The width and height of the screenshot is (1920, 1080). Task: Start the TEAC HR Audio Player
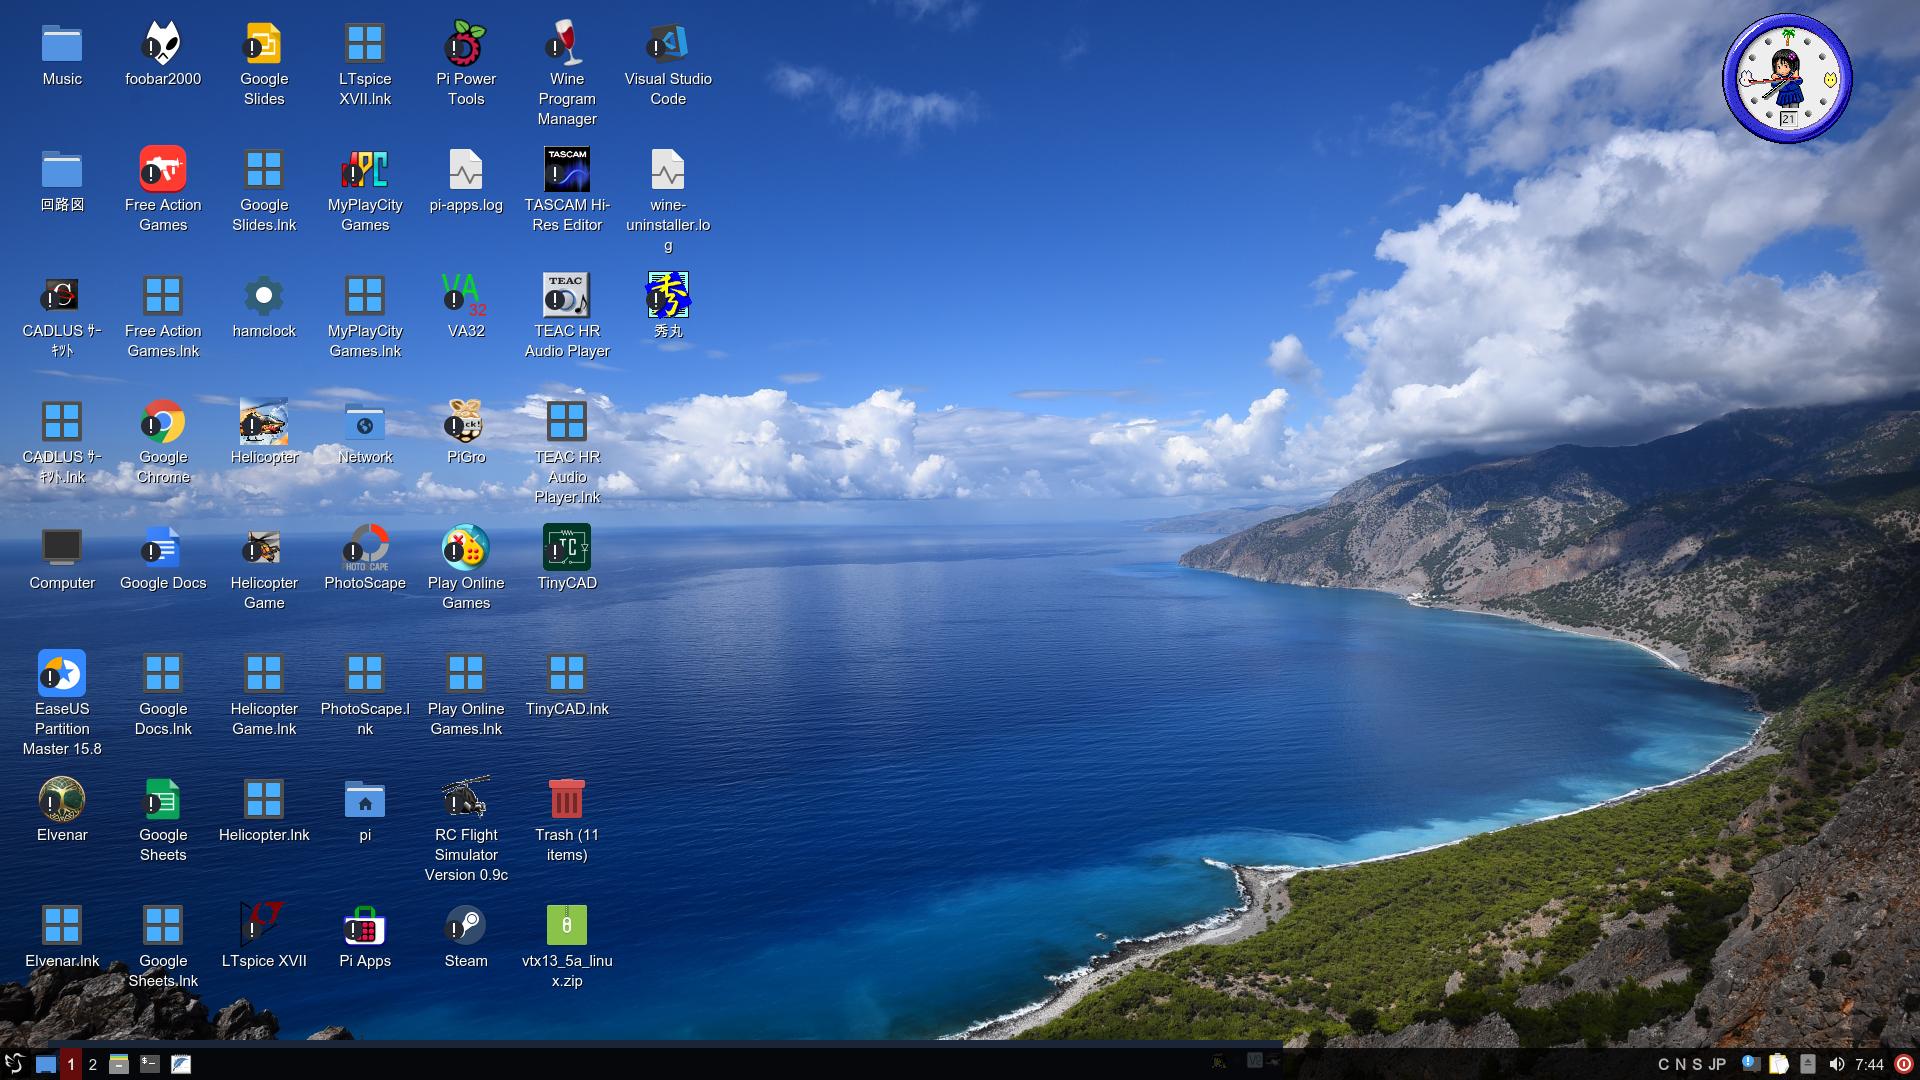pyautogui.click(x=566, y=296)
